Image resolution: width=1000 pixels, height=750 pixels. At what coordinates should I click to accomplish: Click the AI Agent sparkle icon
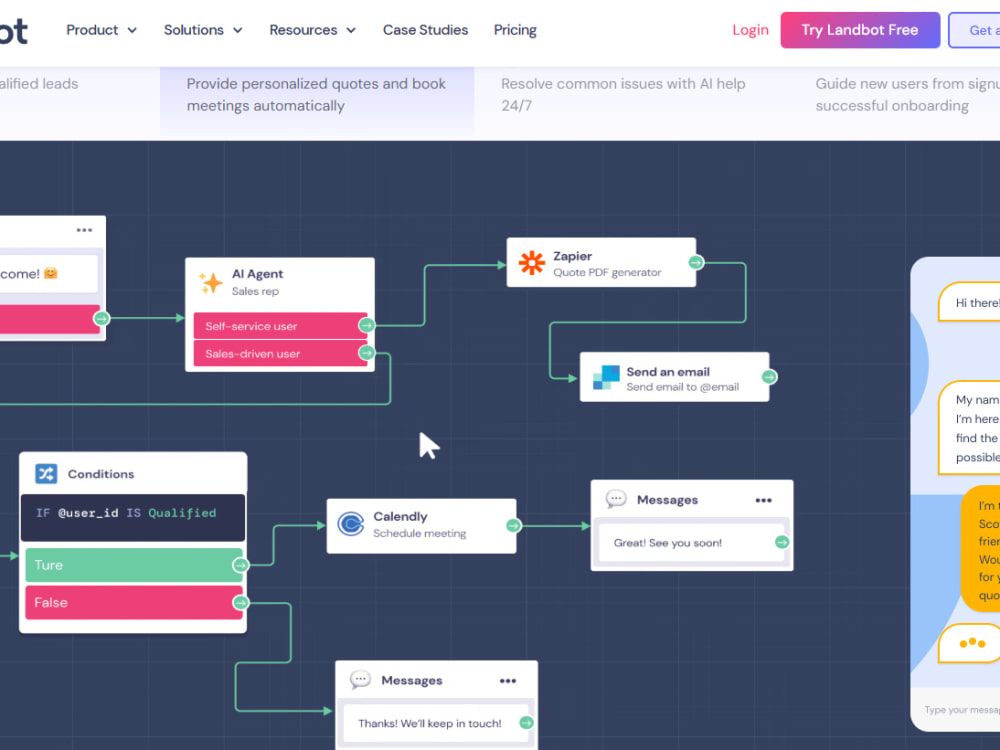click(x=210, y=282)
